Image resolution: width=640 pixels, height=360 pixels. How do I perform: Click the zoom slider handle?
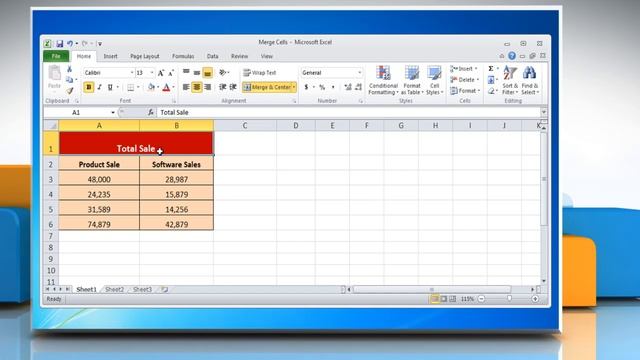[509, 299]
